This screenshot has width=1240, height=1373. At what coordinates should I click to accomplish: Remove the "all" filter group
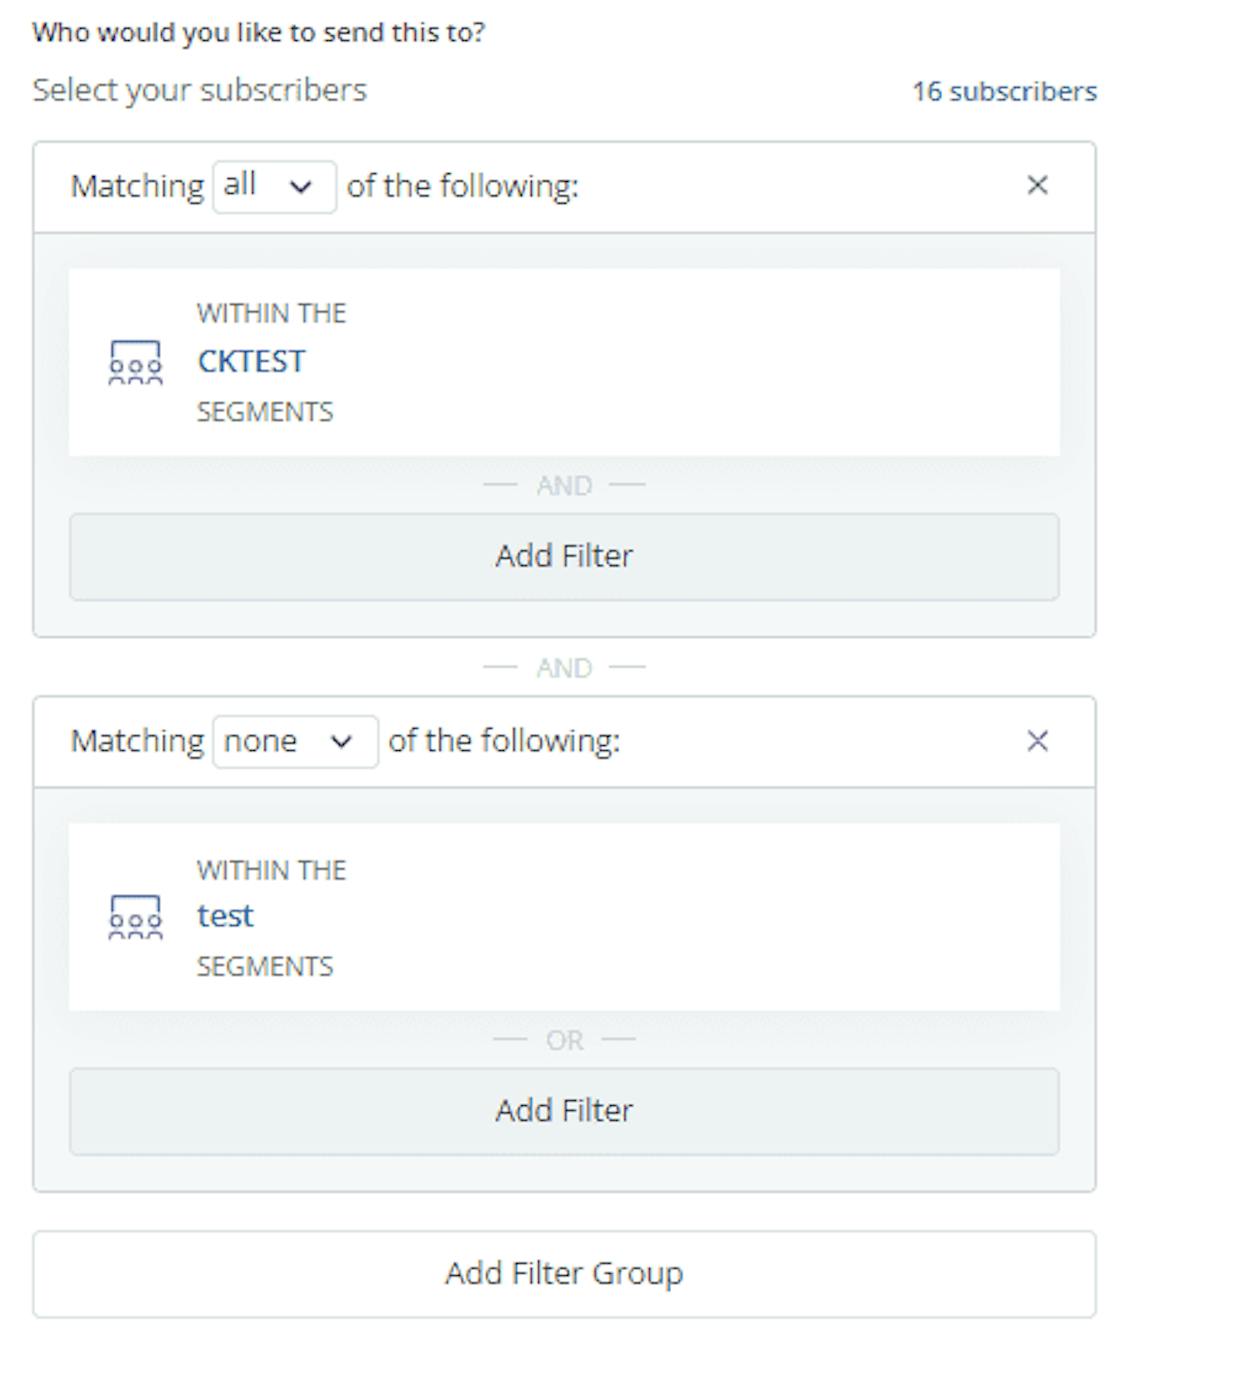pyautogui.click(x=1037, y=185)
